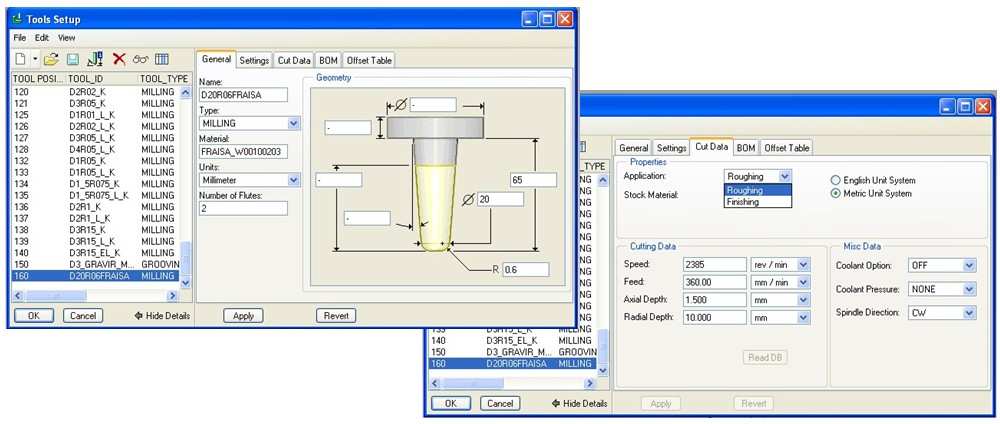Click the Number of Flutes field
This screenshot has height=424, width=1000.
pyautogui.click(x=244, y=208)
